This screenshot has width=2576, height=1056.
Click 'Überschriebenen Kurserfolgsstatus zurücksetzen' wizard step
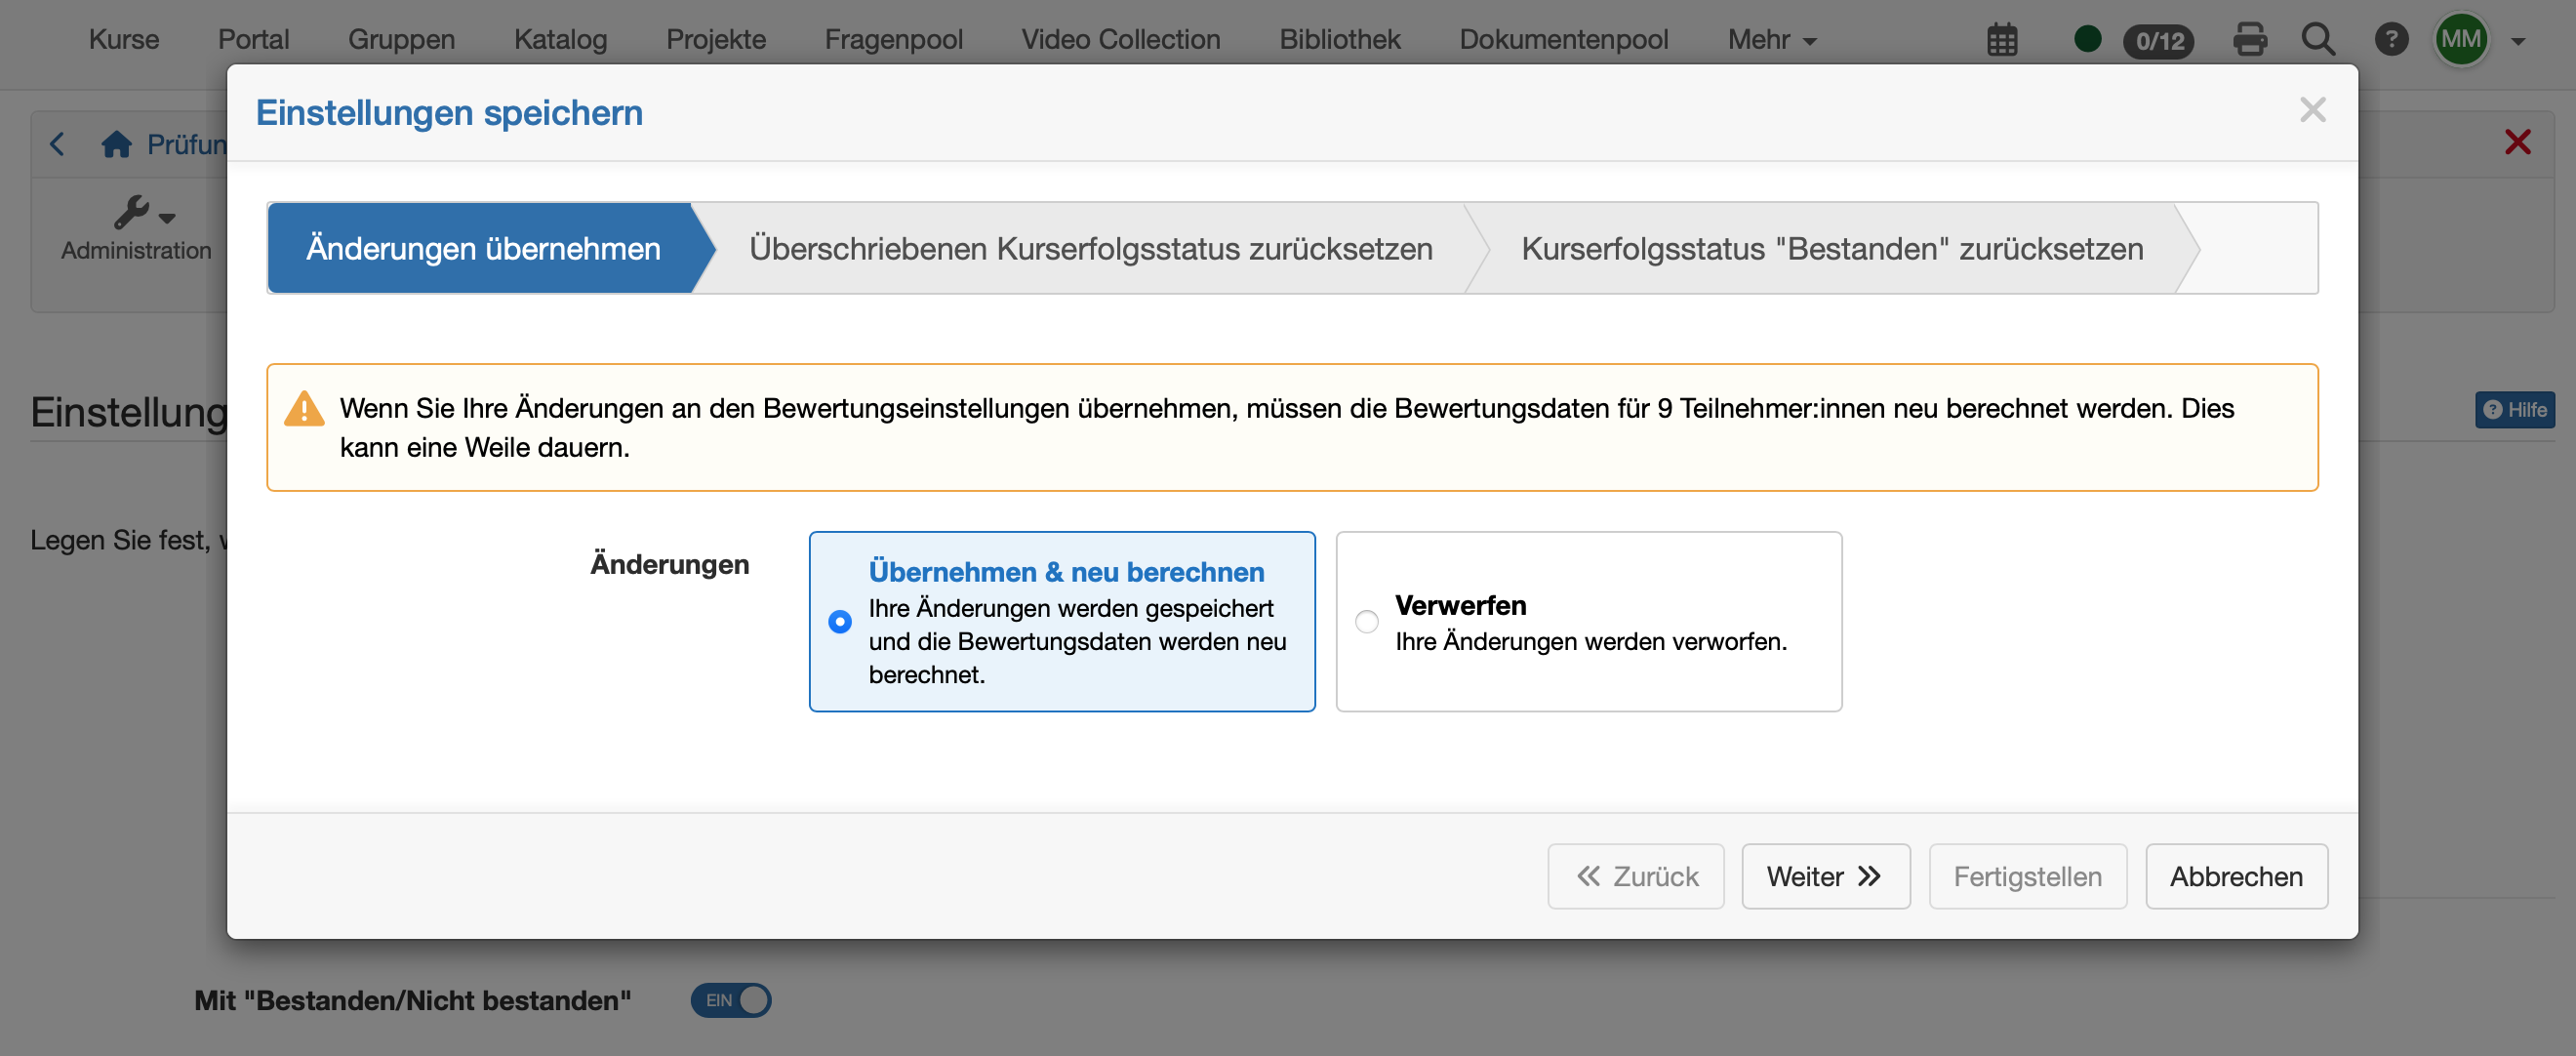coord(1090,249)
